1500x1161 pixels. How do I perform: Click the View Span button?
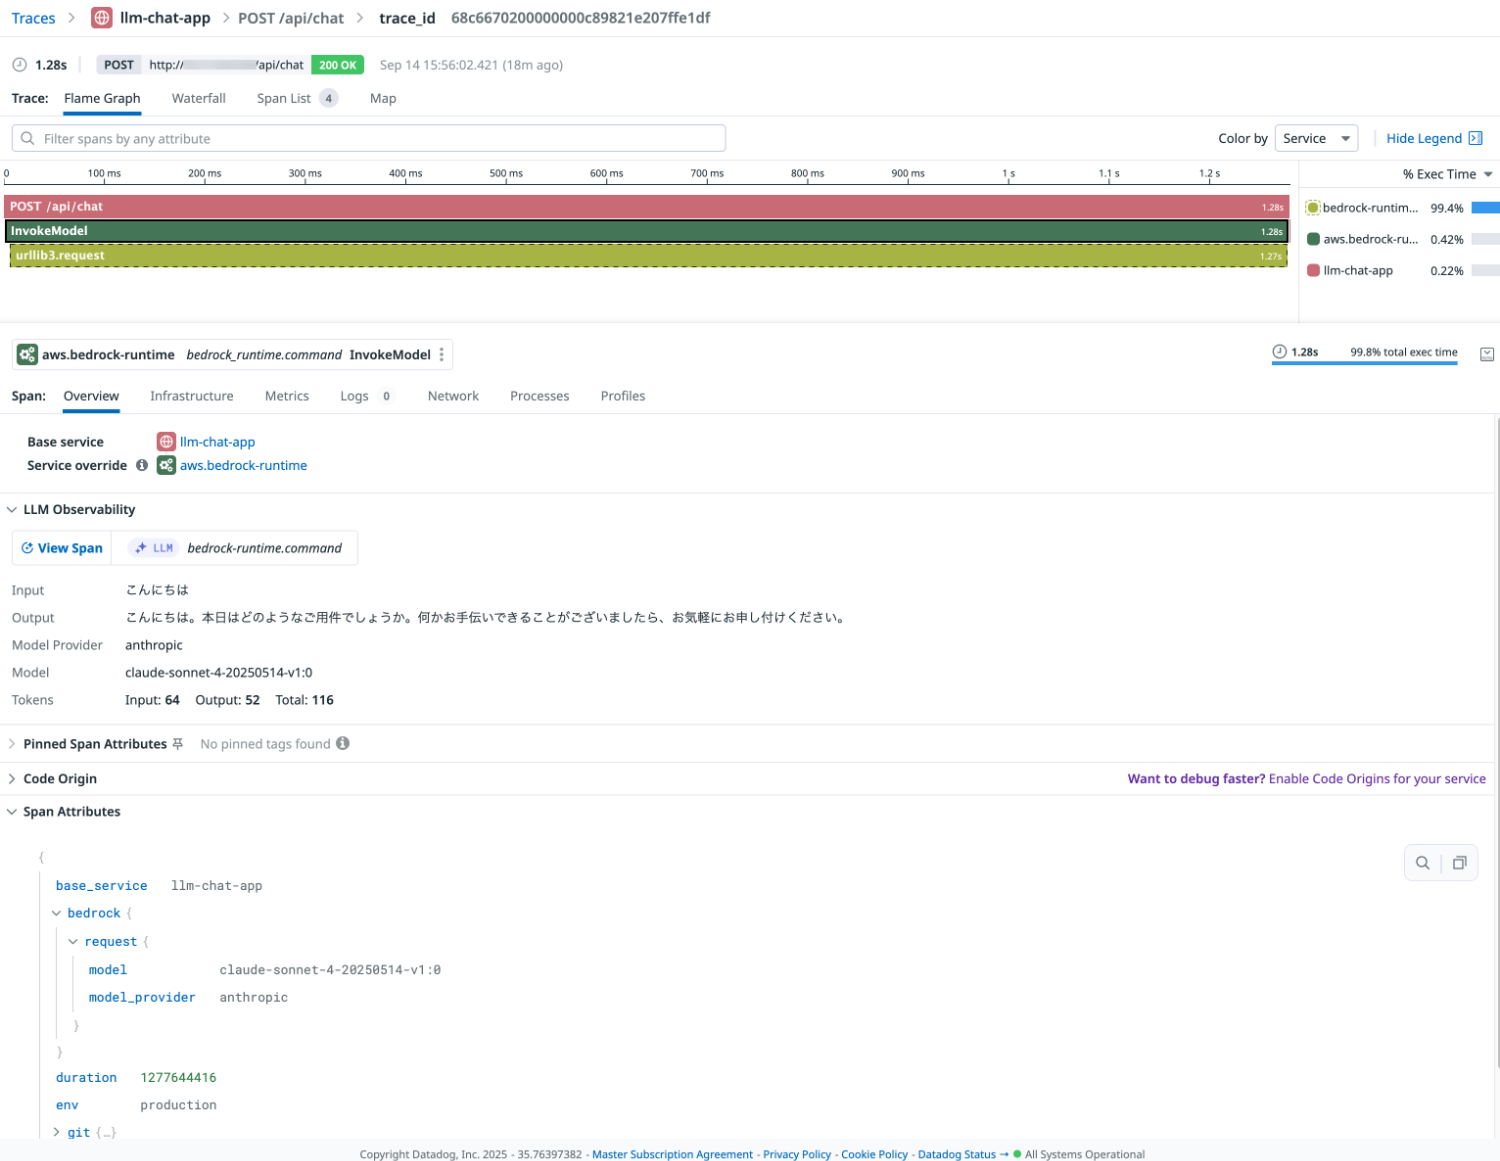62,548
